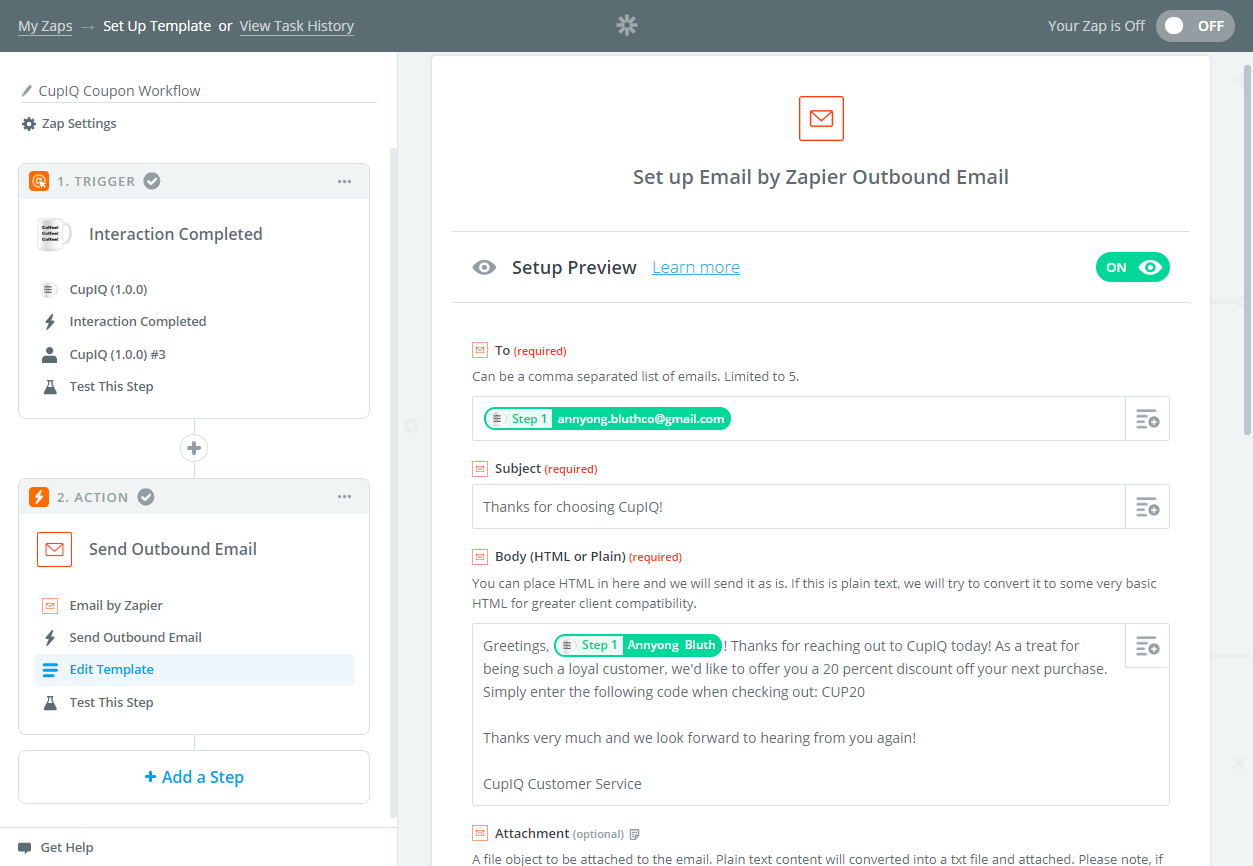The width and height of the screenshot is (1253, 866).
Task: Click the envelope icon beside Subject label
Action: pos(479,468)
